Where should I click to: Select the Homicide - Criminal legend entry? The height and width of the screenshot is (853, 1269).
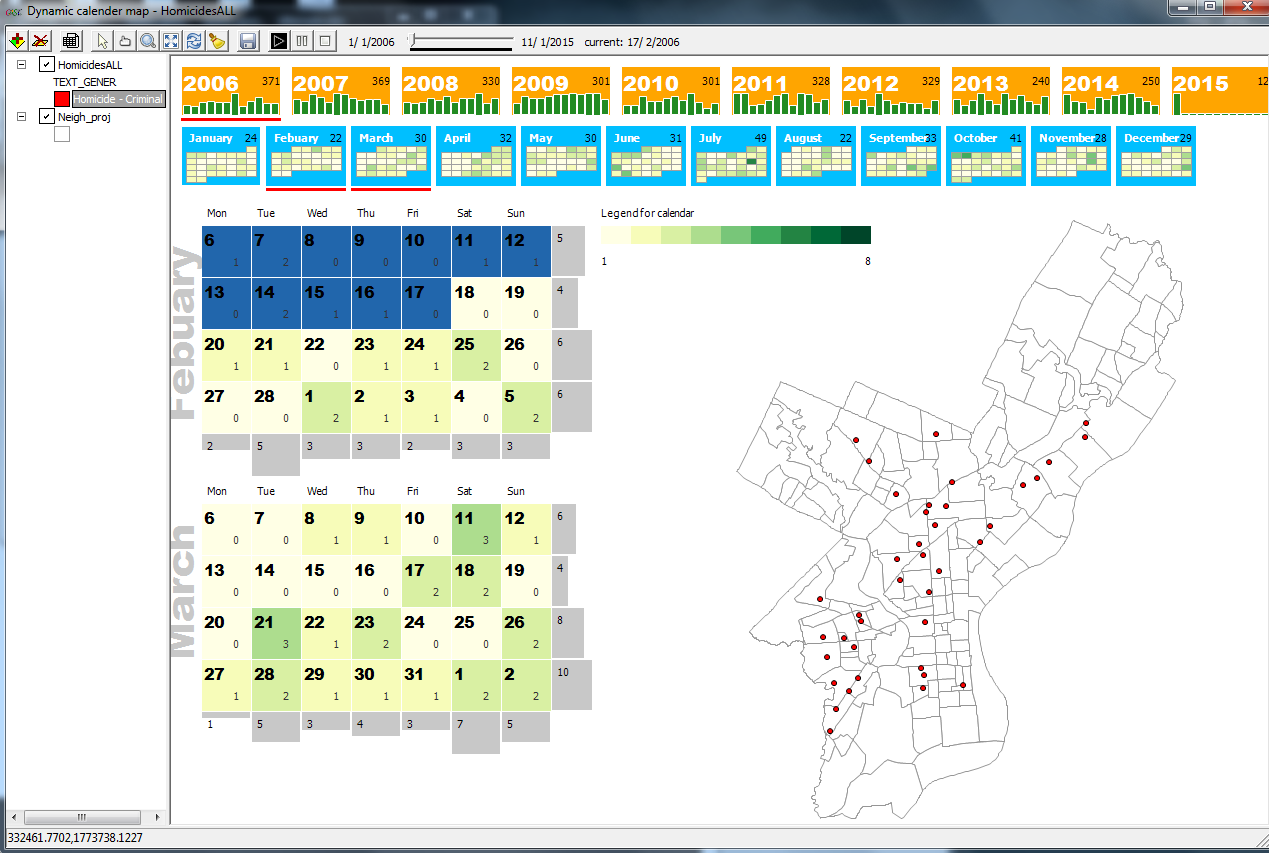click(118, 99)
